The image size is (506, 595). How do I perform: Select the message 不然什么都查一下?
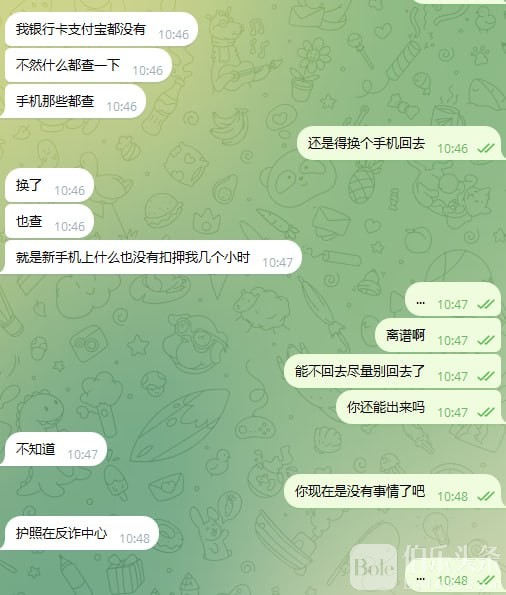(x=88, y=65)
